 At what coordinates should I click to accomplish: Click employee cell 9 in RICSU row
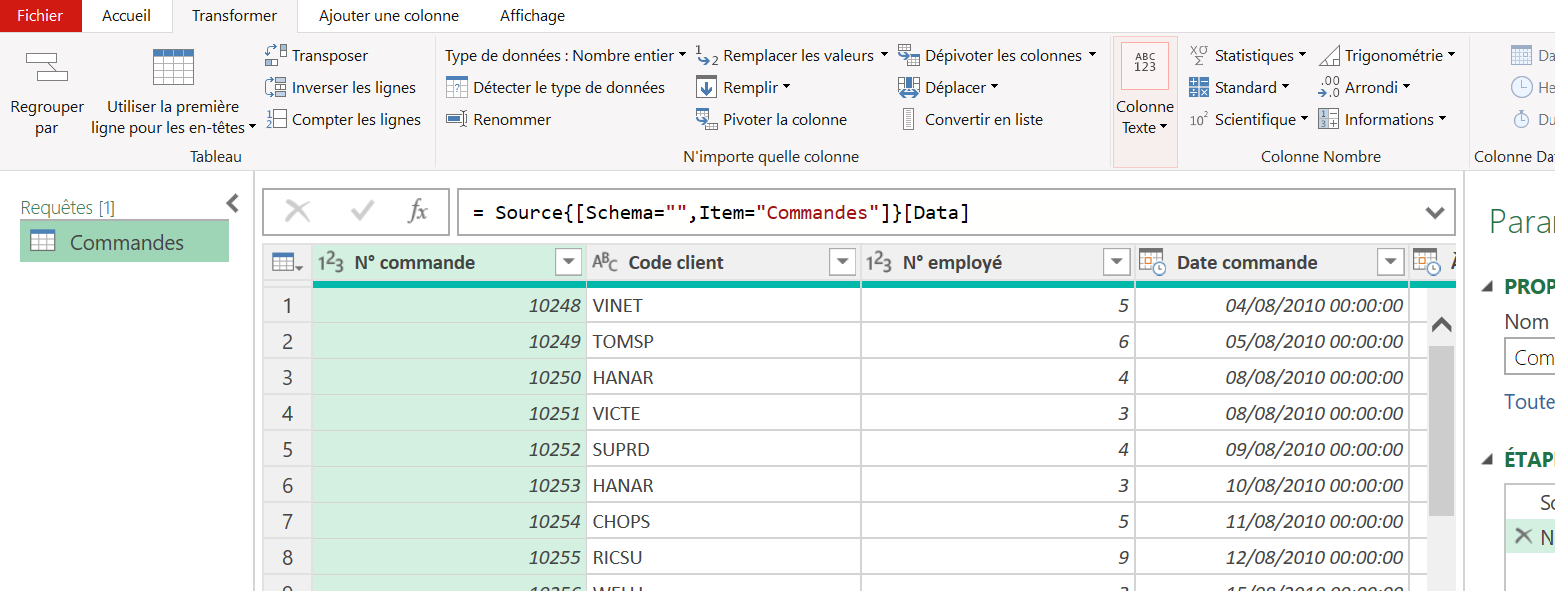pos(998,557)
